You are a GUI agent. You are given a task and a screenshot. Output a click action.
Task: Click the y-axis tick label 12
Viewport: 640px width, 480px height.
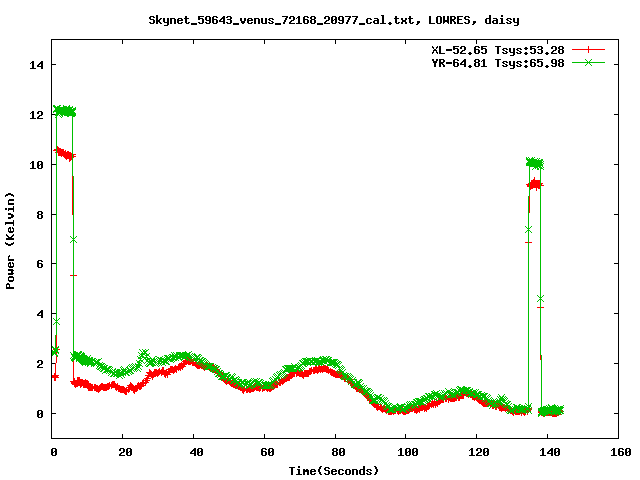[36, 115]
